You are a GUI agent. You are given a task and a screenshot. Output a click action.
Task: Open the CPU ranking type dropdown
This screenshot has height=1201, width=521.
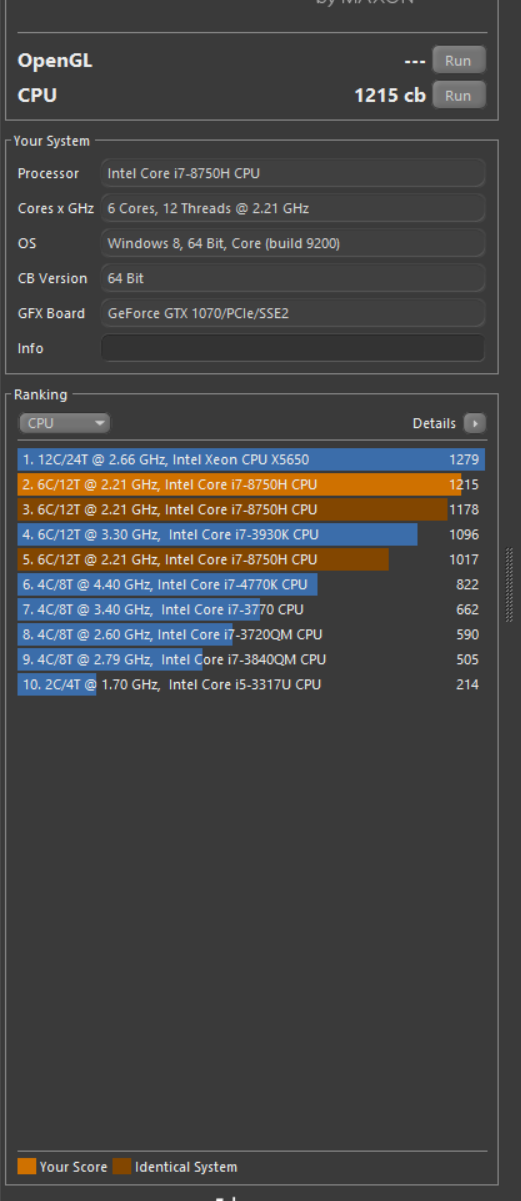point(64,423)
